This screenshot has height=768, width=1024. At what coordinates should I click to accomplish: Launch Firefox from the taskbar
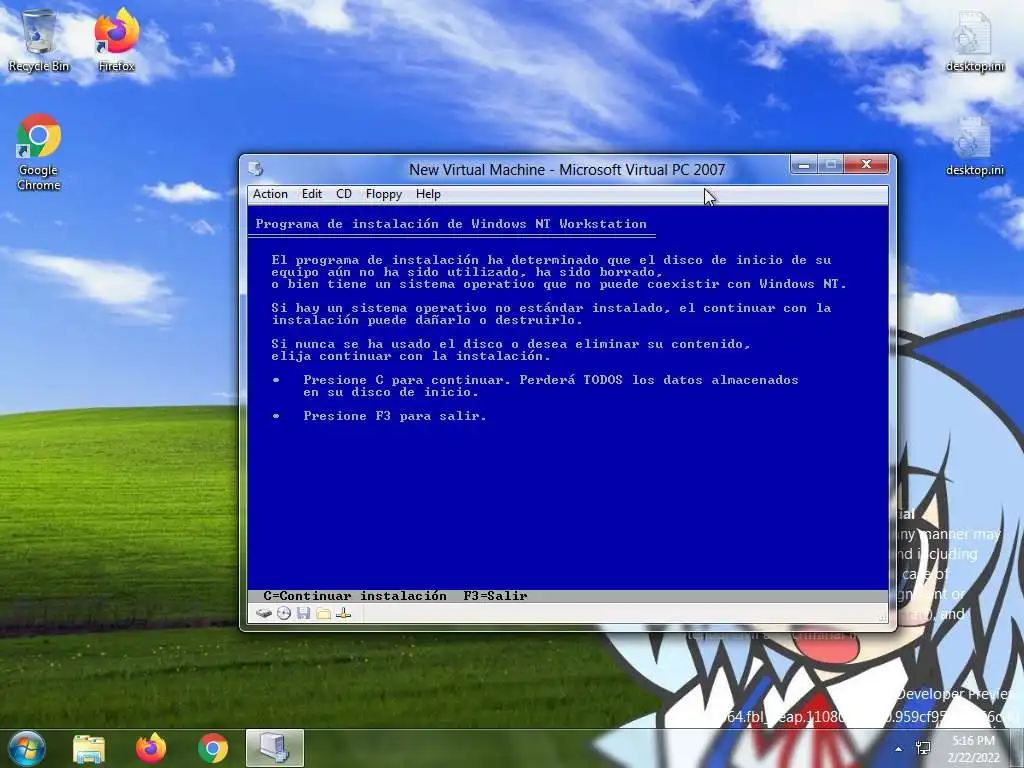151,748
